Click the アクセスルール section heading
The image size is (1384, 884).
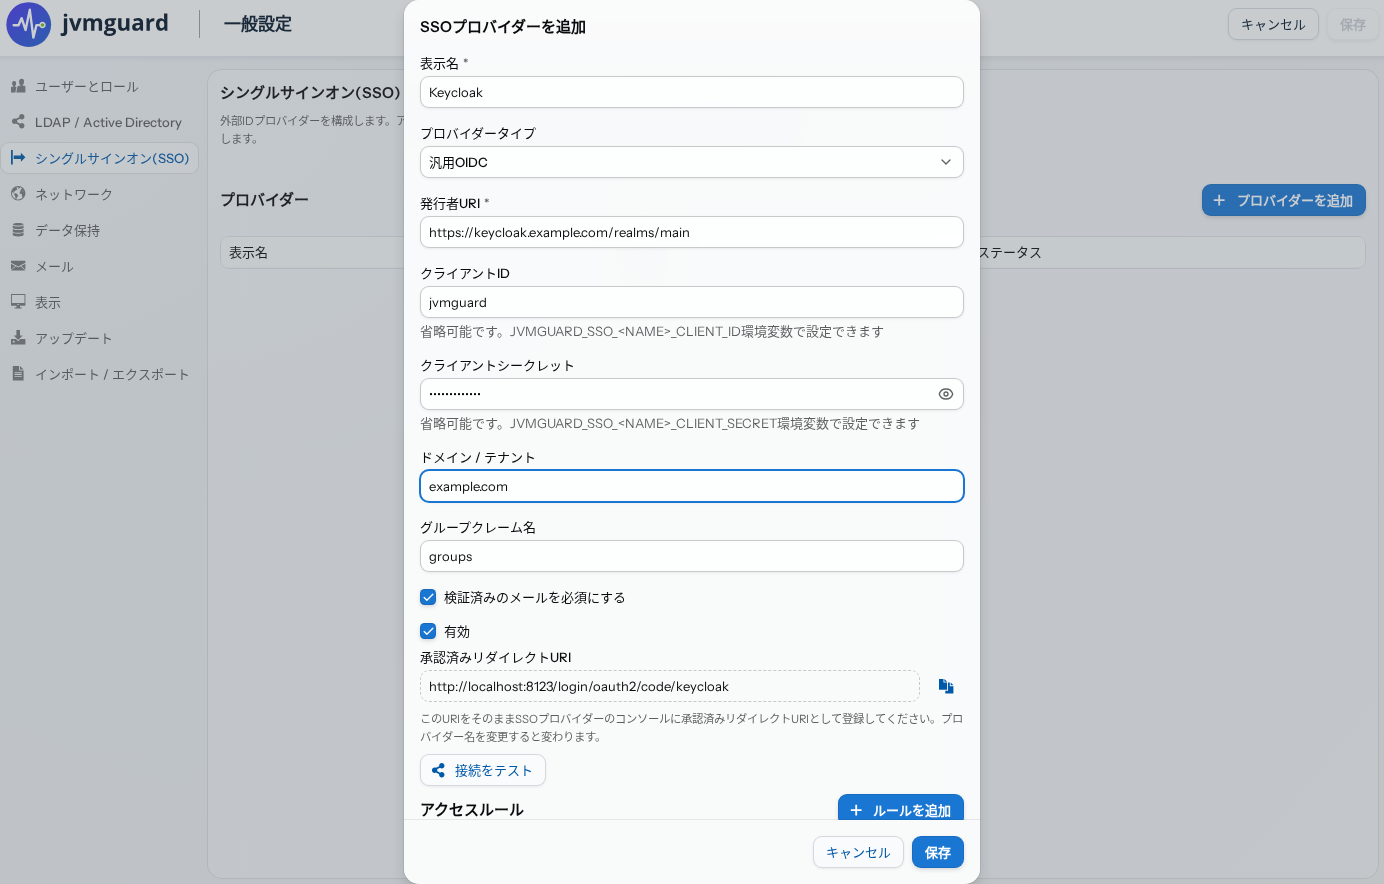472,809
